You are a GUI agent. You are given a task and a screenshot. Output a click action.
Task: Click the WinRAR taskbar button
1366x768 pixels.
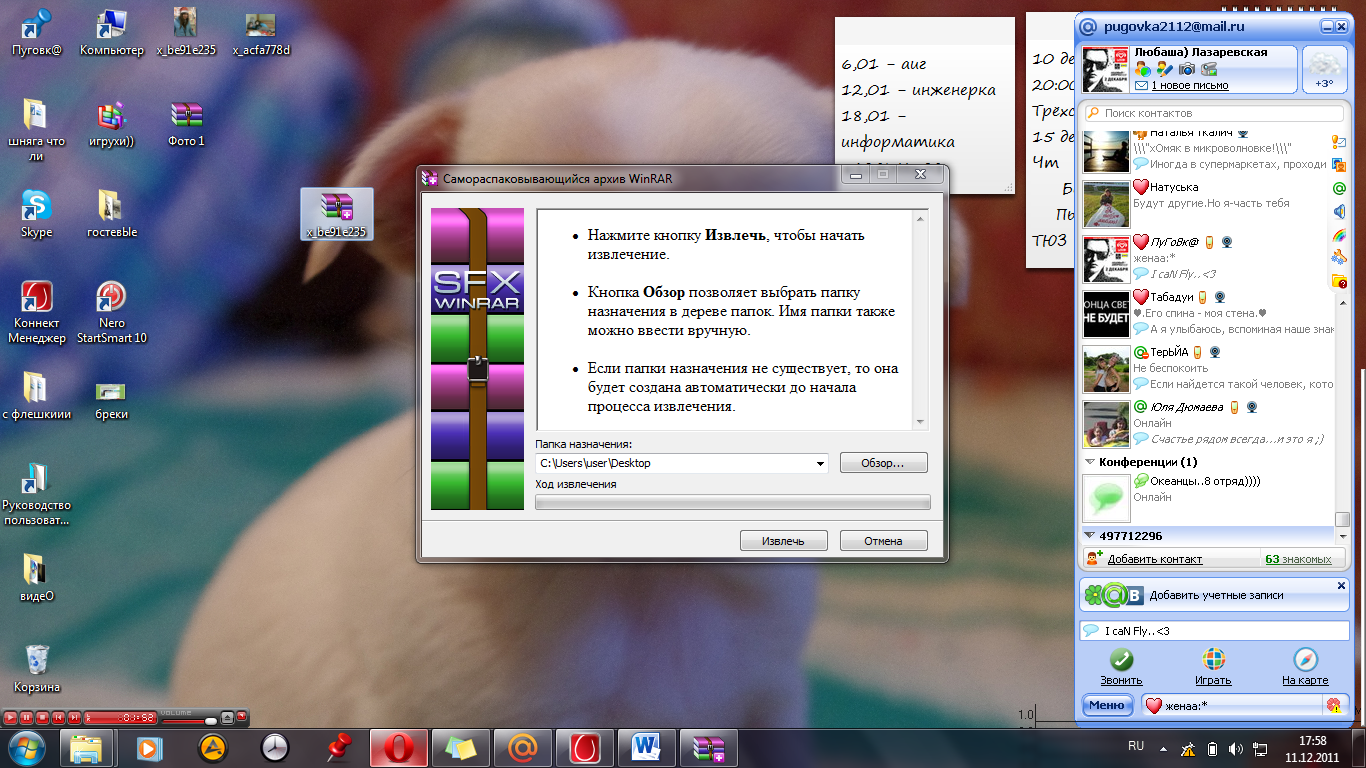709,747
